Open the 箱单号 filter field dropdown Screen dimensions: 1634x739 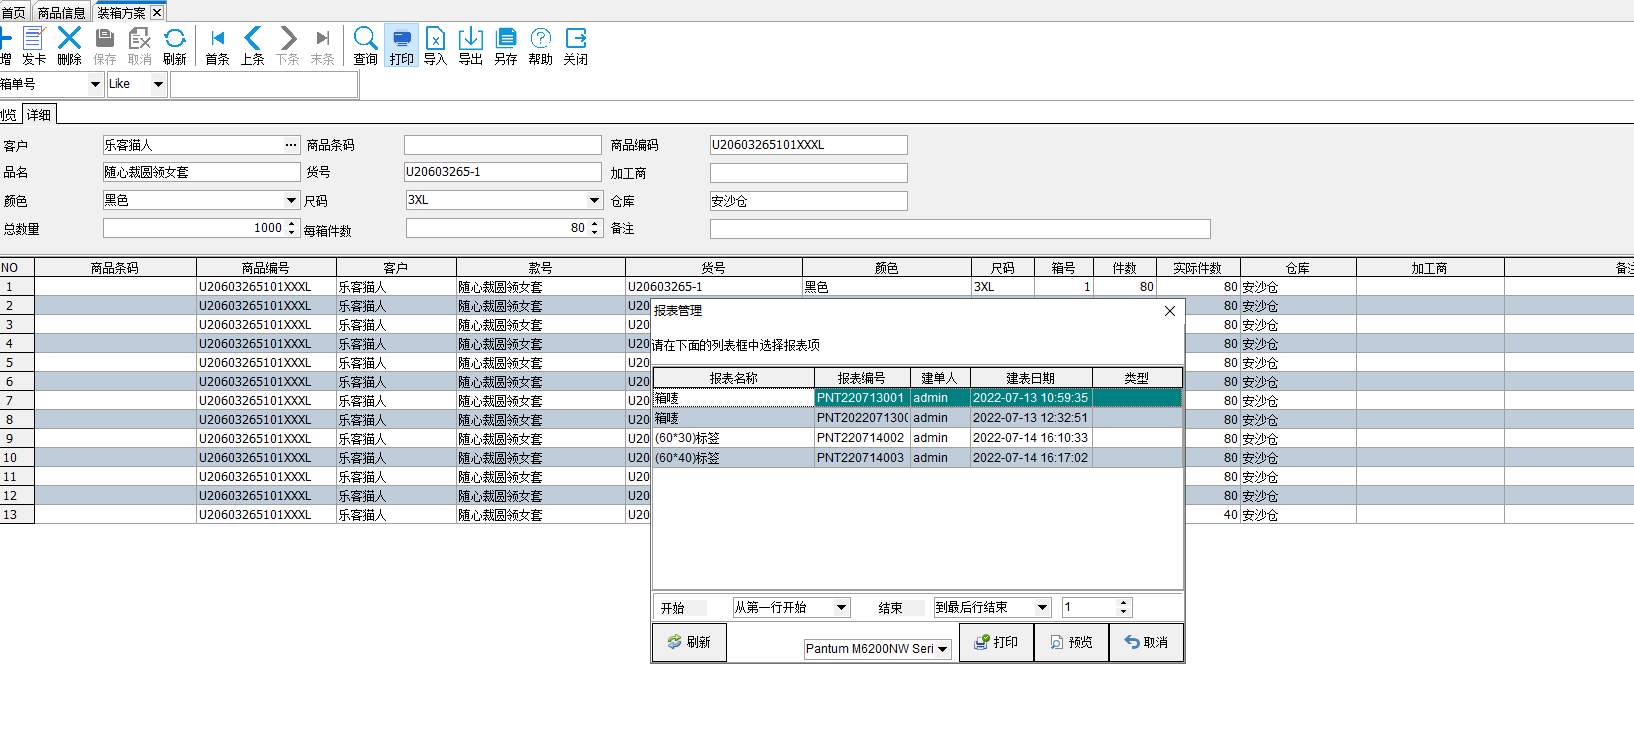click(x=95, y=84)
